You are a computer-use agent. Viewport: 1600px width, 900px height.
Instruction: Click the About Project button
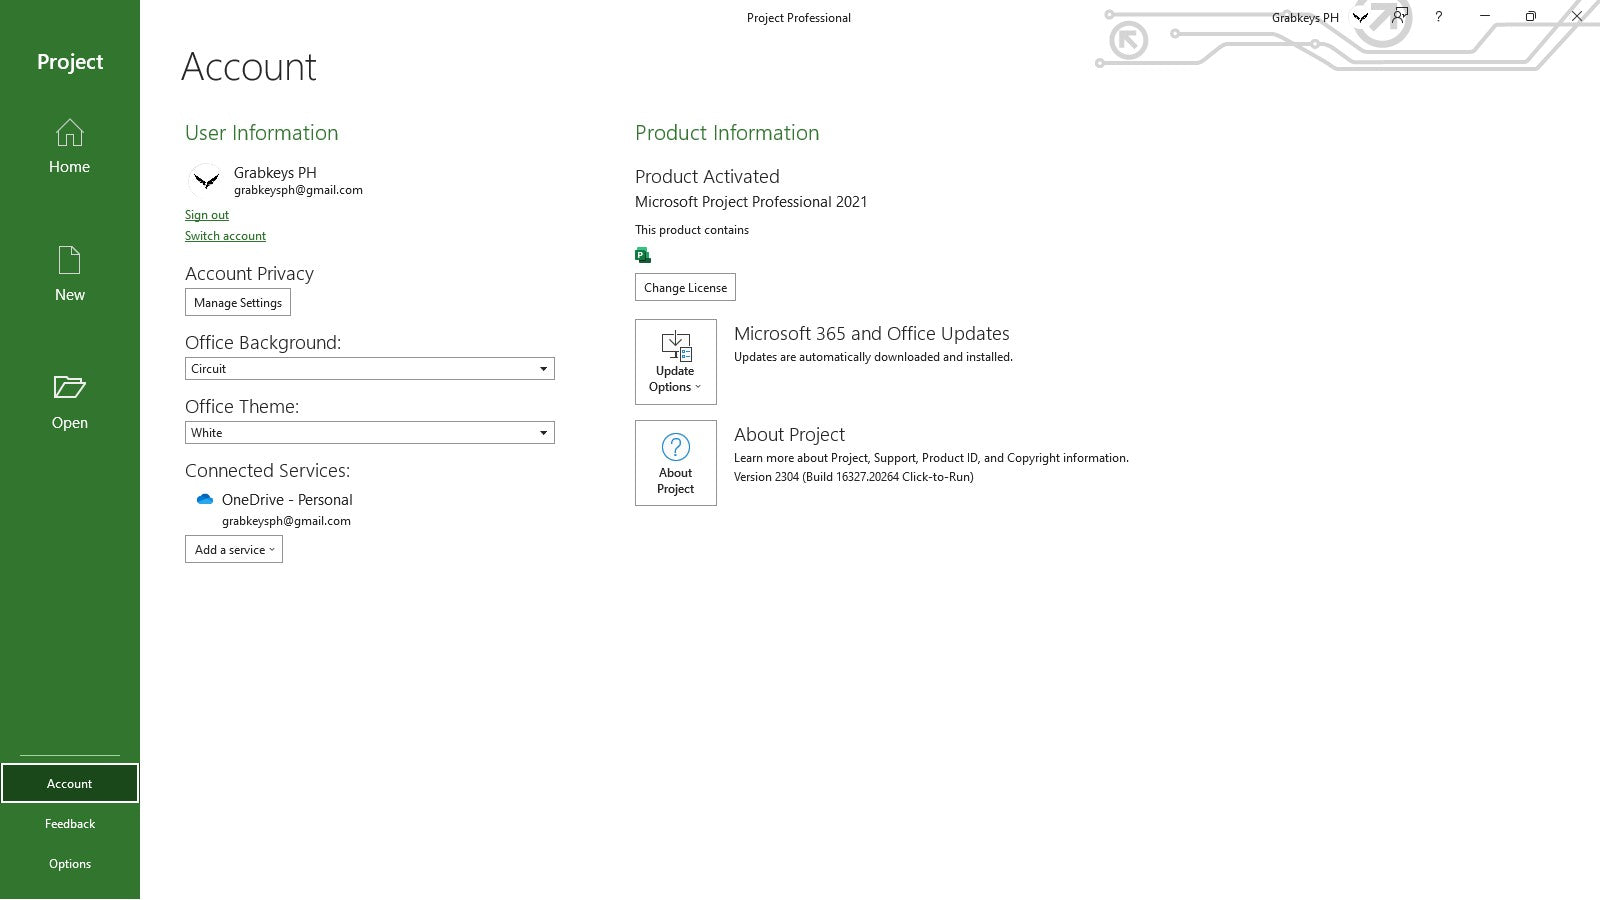coord(676,463)
